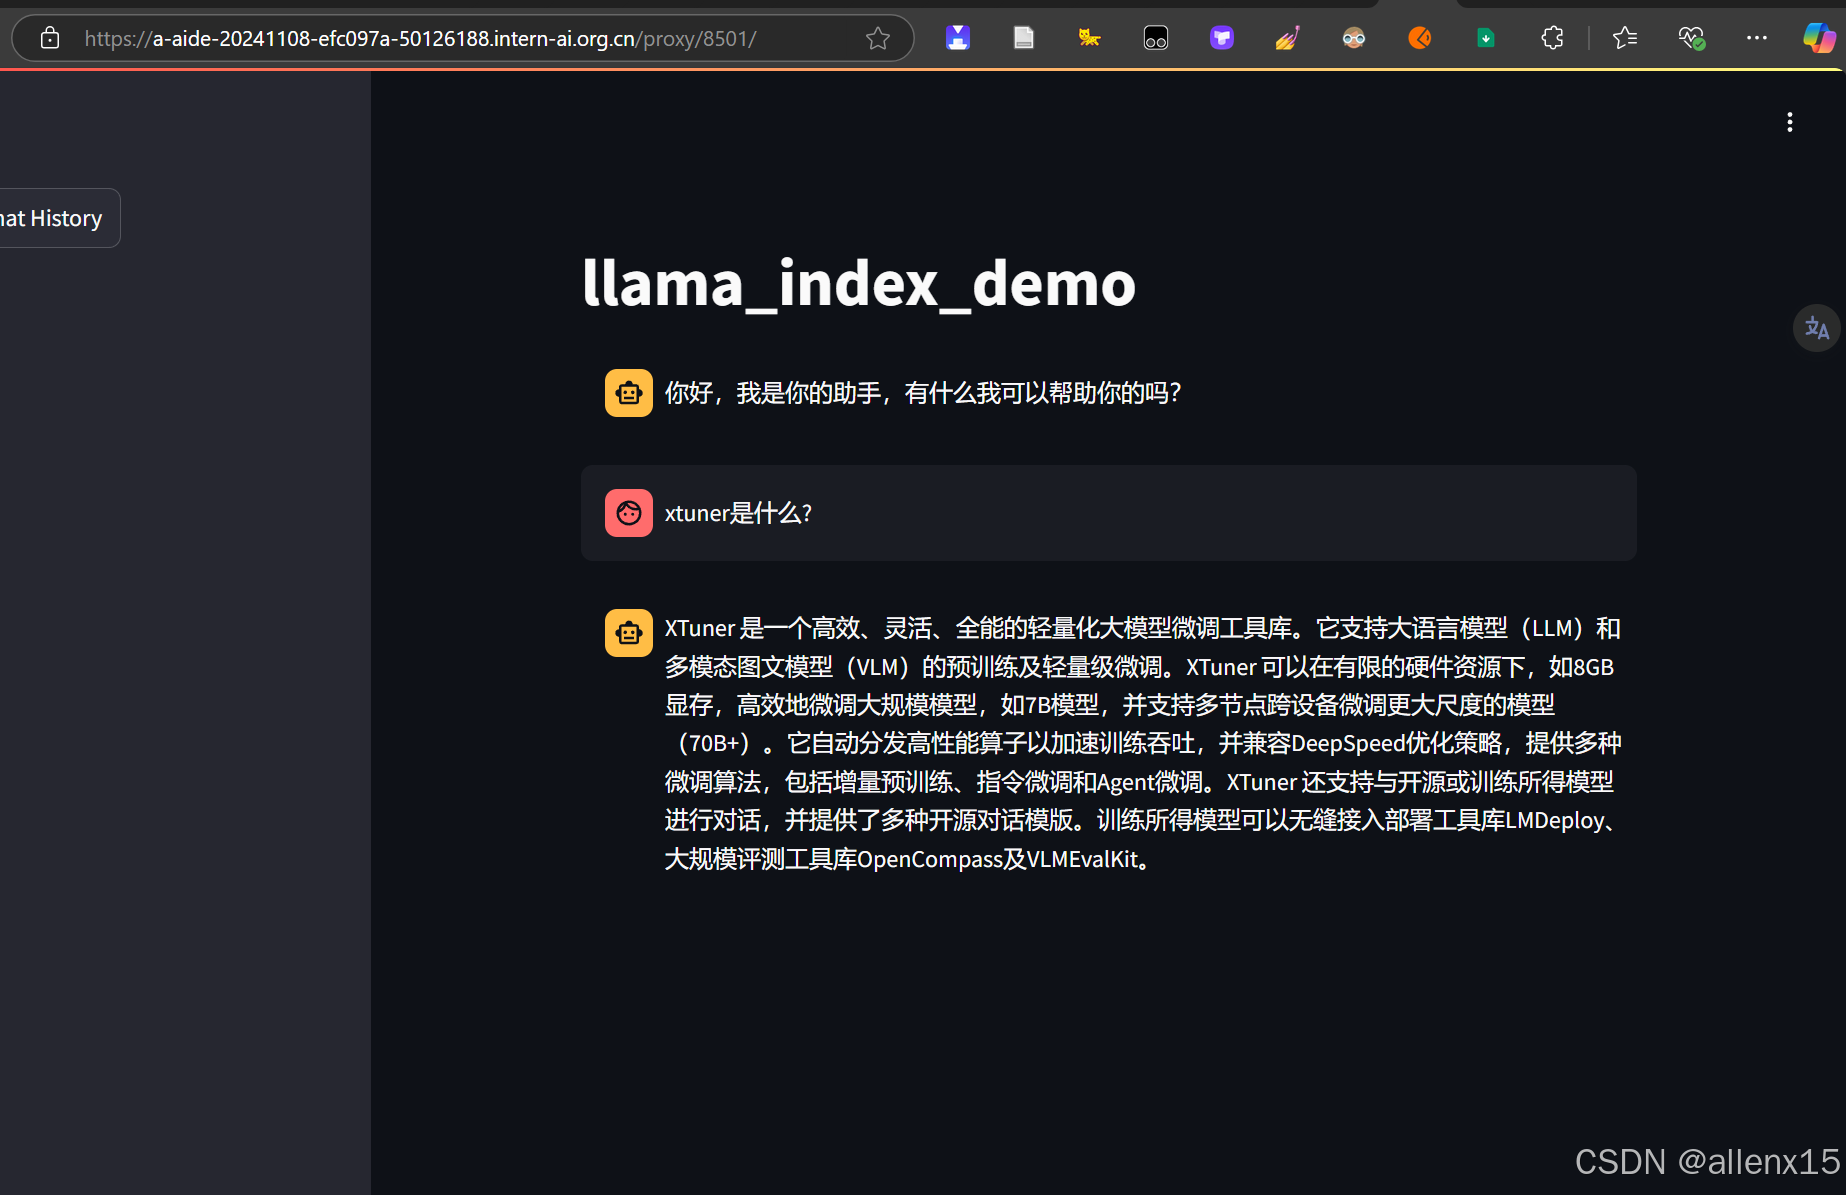Open the Streamlit app three-dot menu

(x=1789, y=121)
